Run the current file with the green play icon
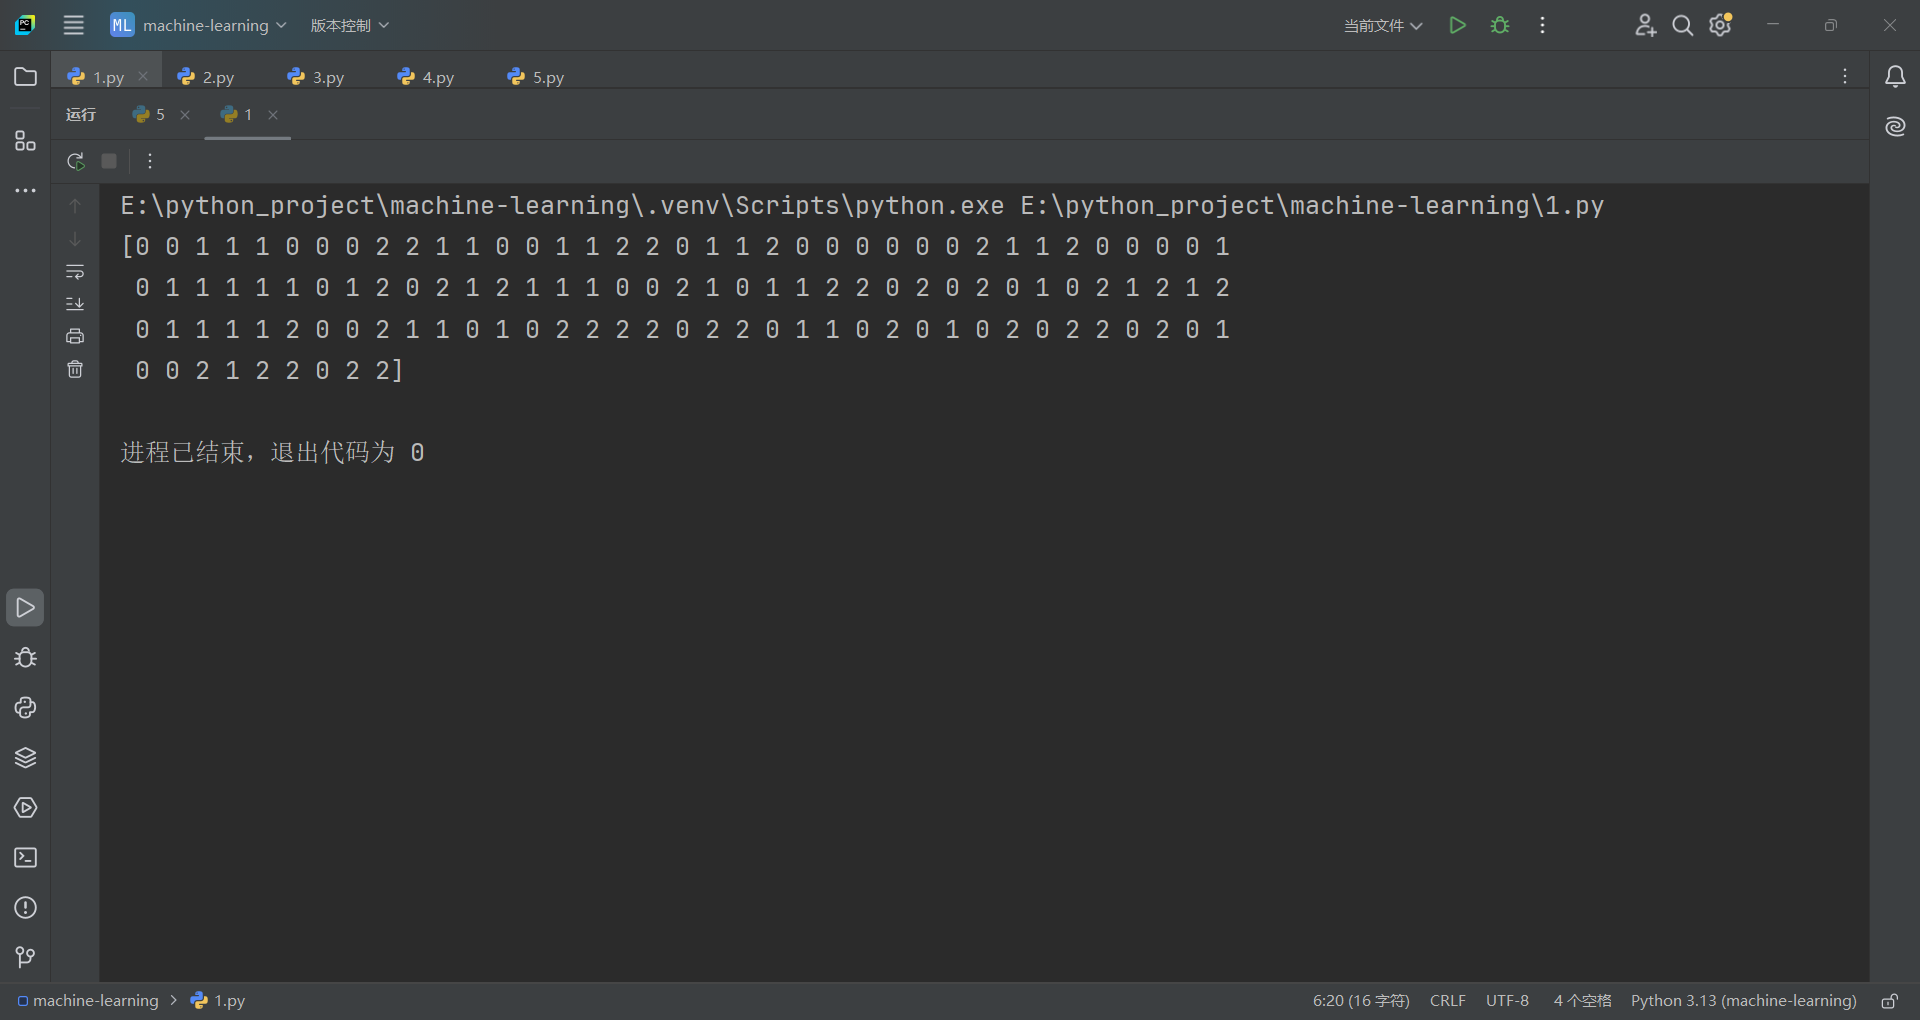1920x1020 pixels. pyautogui.click(x=1457, y=25)
